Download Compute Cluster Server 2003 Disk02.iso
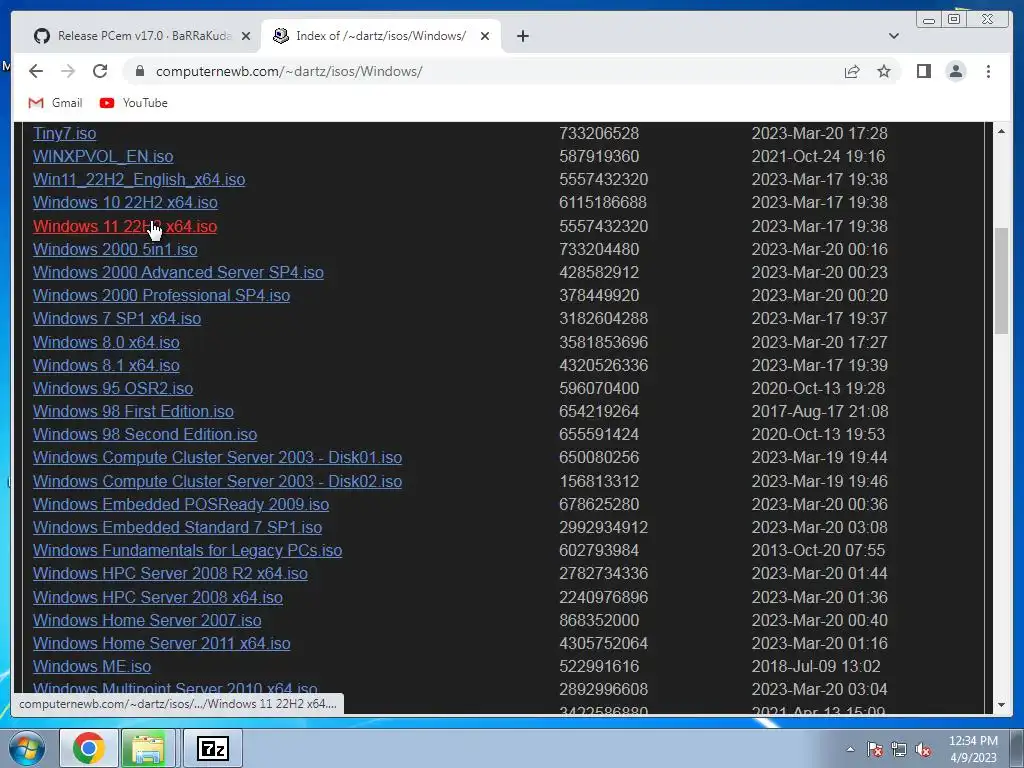The width and height of the screenshot is (1024, 768). click(x=217, y=481)
